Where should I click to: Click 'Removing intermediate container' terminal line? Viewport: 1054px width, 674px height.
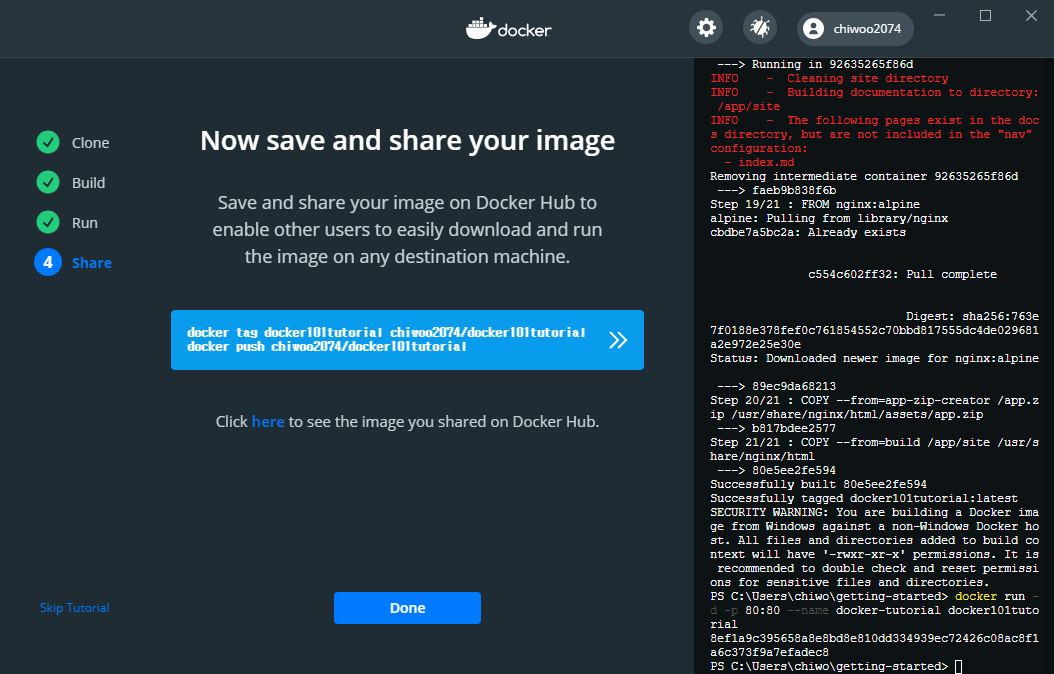coord(864,176)
